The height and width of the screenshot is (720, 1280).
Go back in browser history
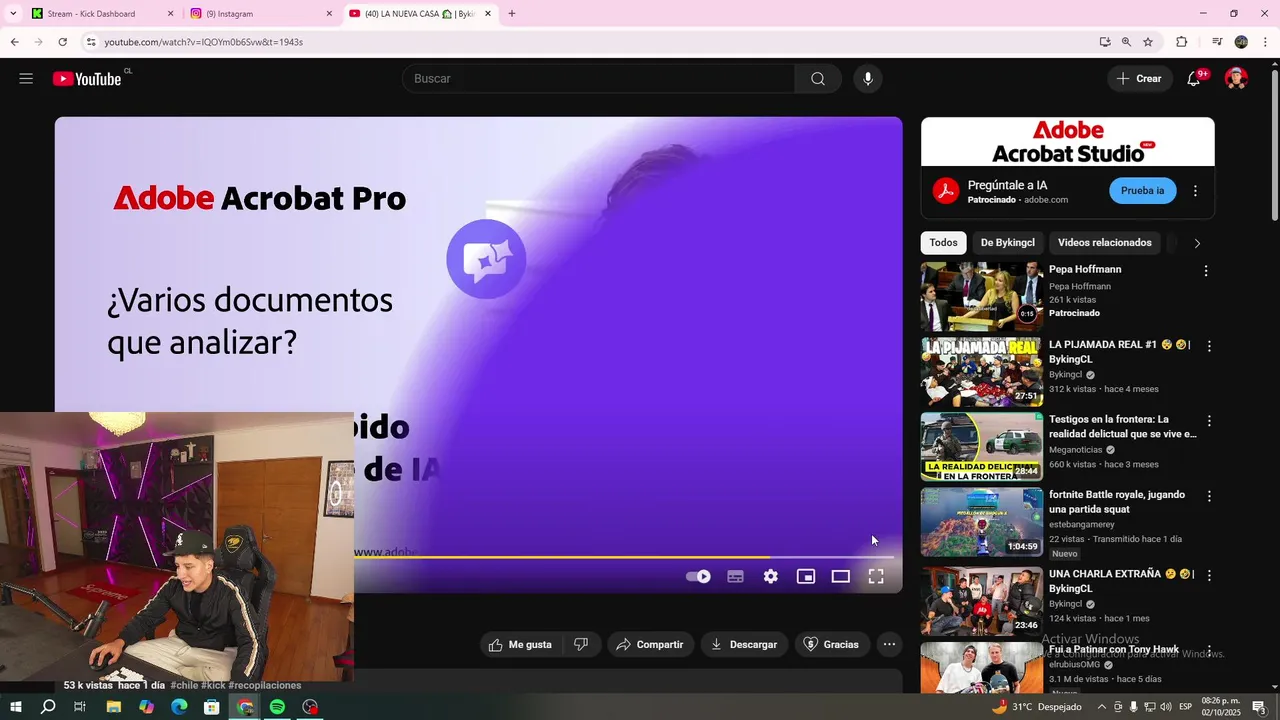(15, 42)
